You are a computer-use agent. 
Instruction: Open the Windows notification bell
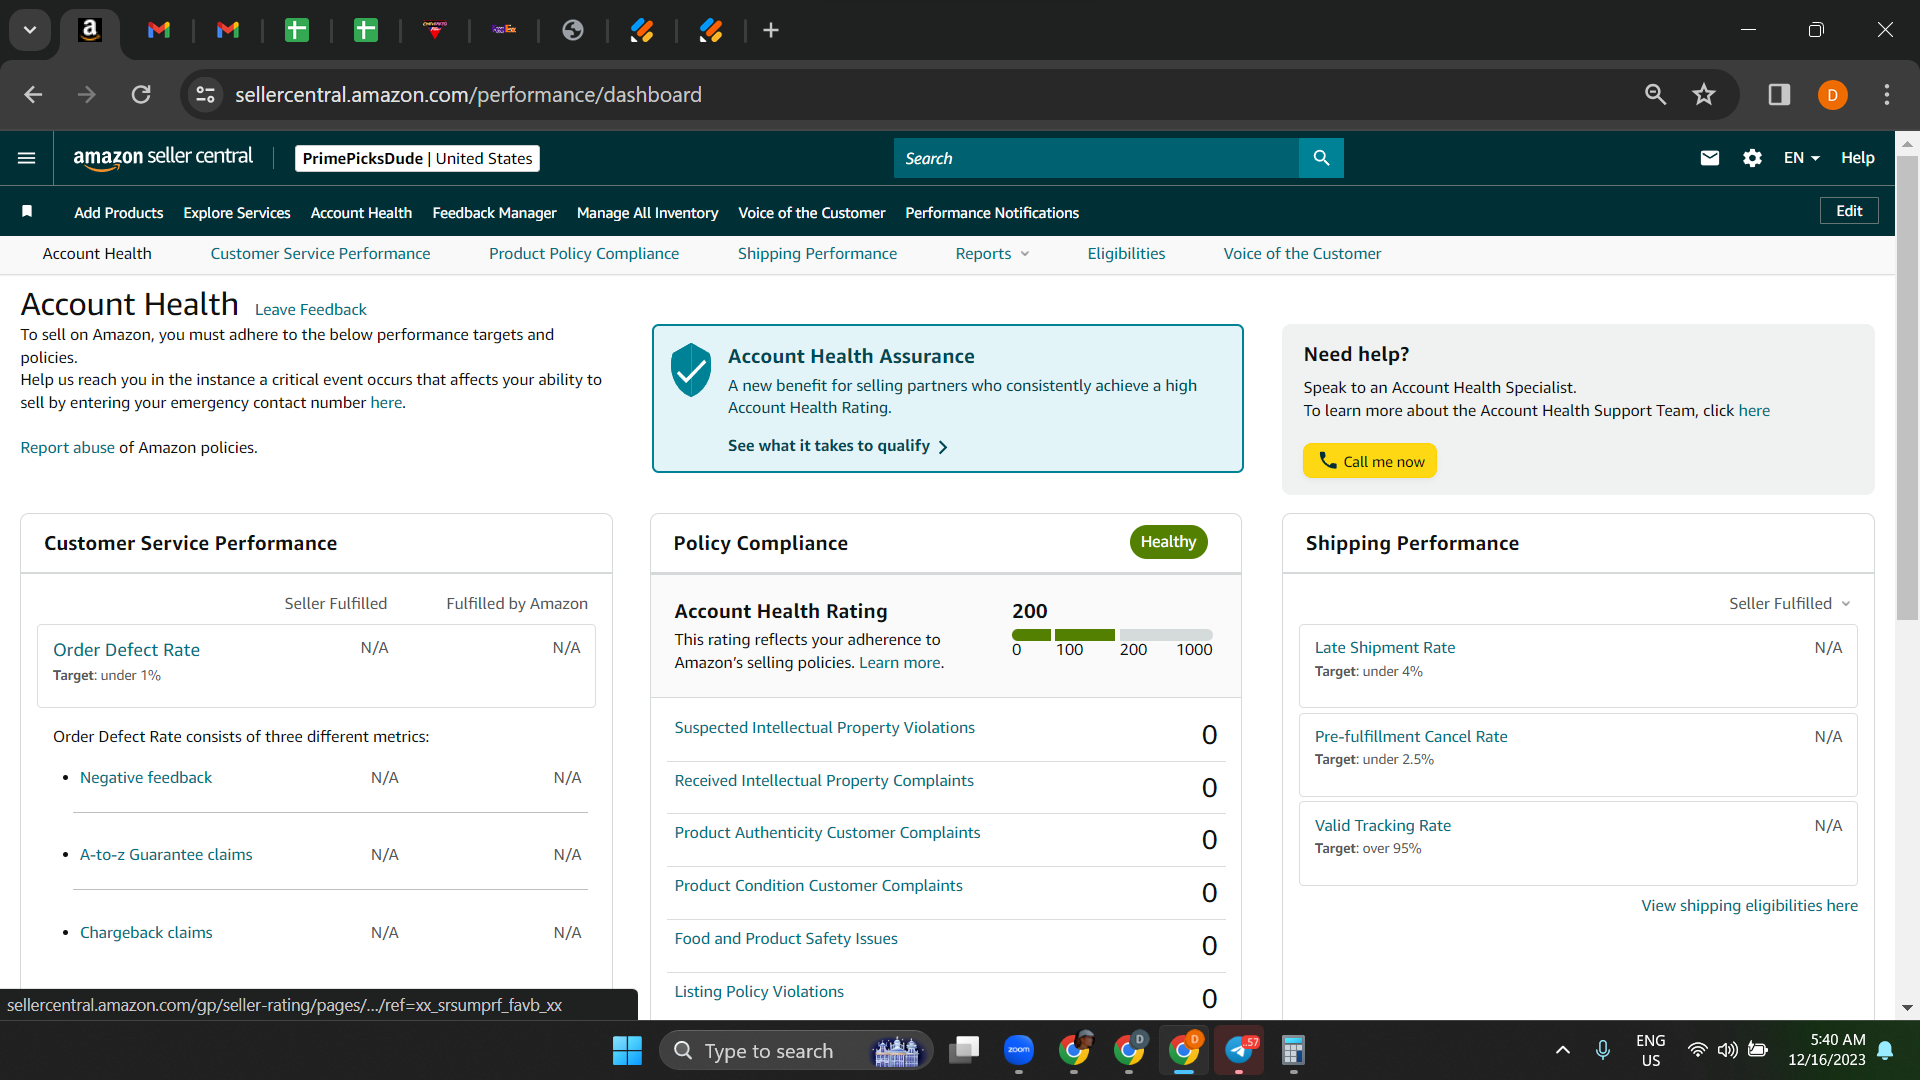pos(1885,1050)
